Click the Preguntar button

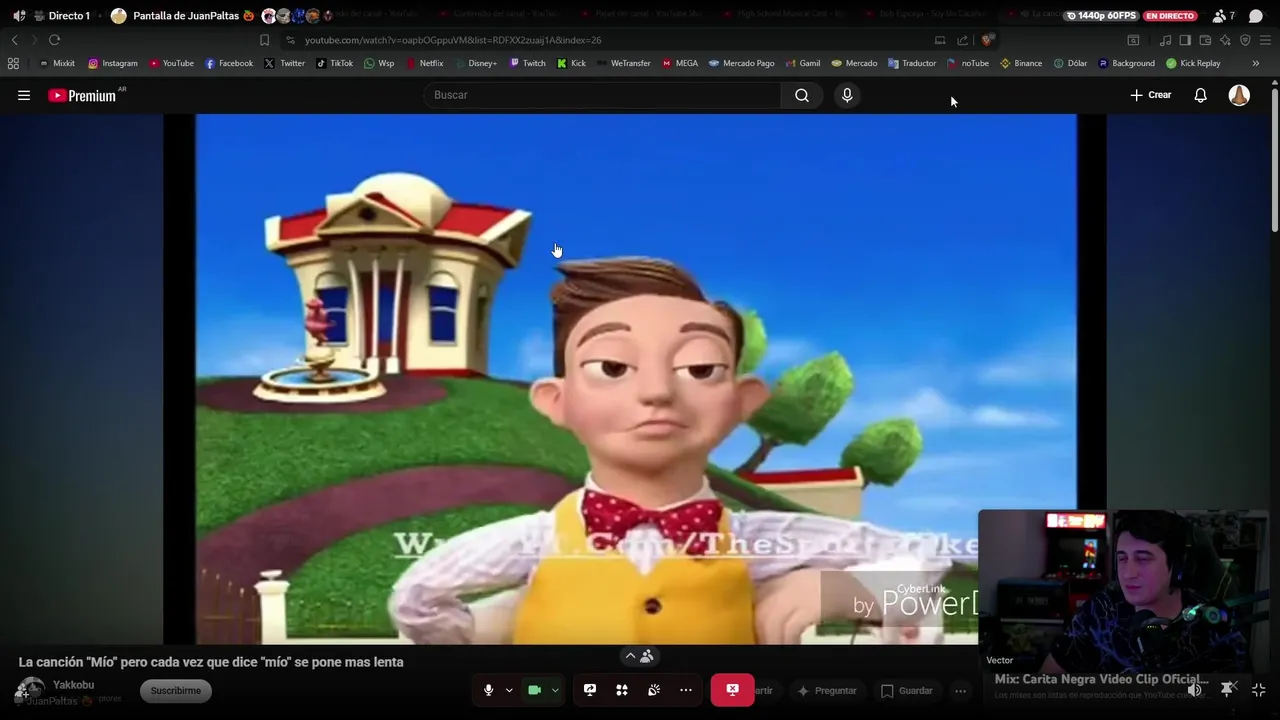click(826, 691)
